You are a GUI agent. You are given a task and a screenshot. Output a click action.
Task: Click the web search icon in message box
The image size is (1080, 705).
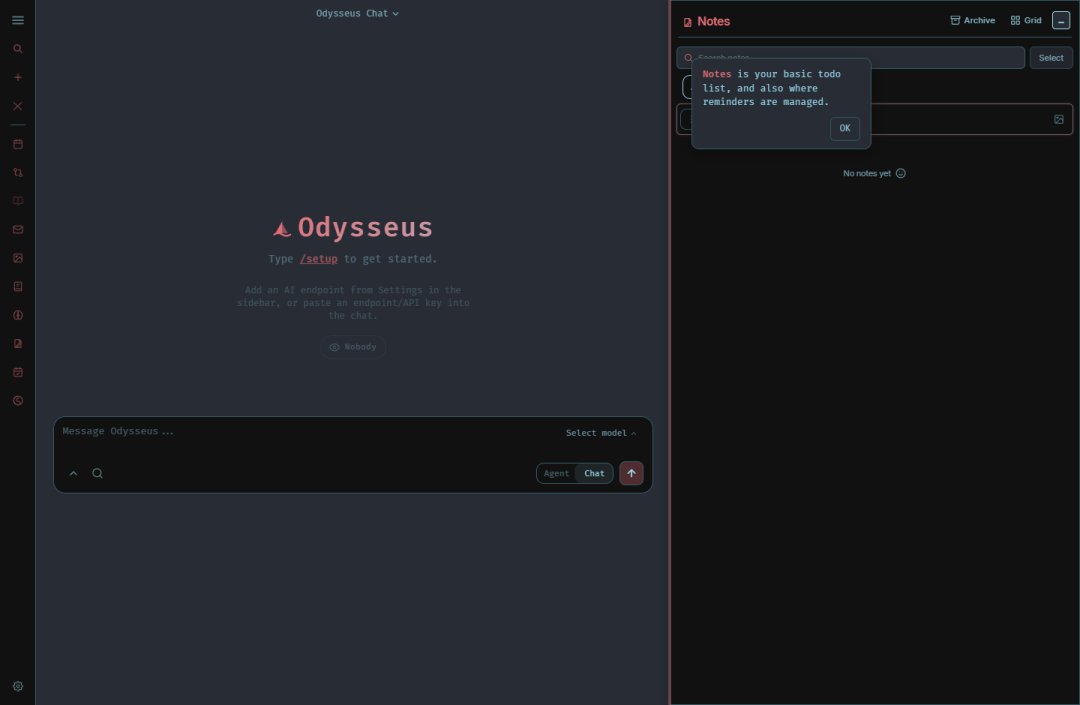pyautogui.click(x=98, y=473)
